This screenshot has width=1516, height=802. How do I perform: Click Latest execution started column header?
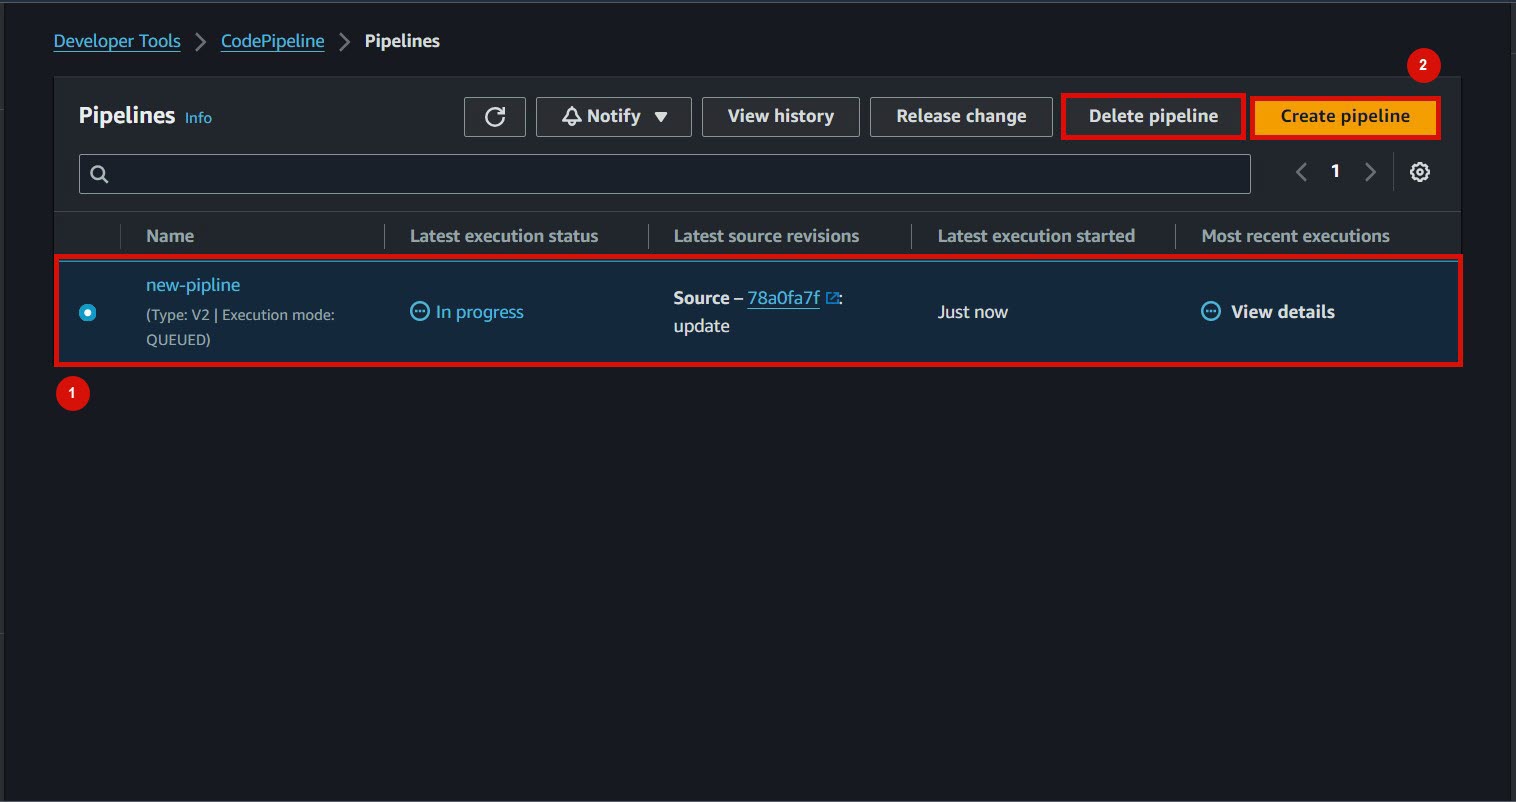click(x=1036, y=236)
